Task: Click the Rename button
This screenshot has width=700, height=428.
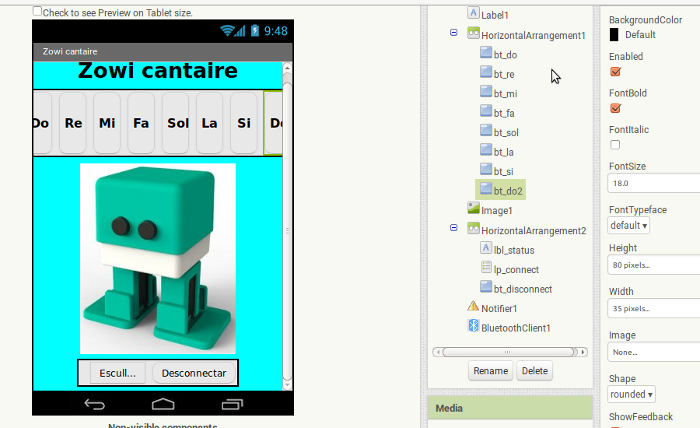Action: tap(490, 371)
